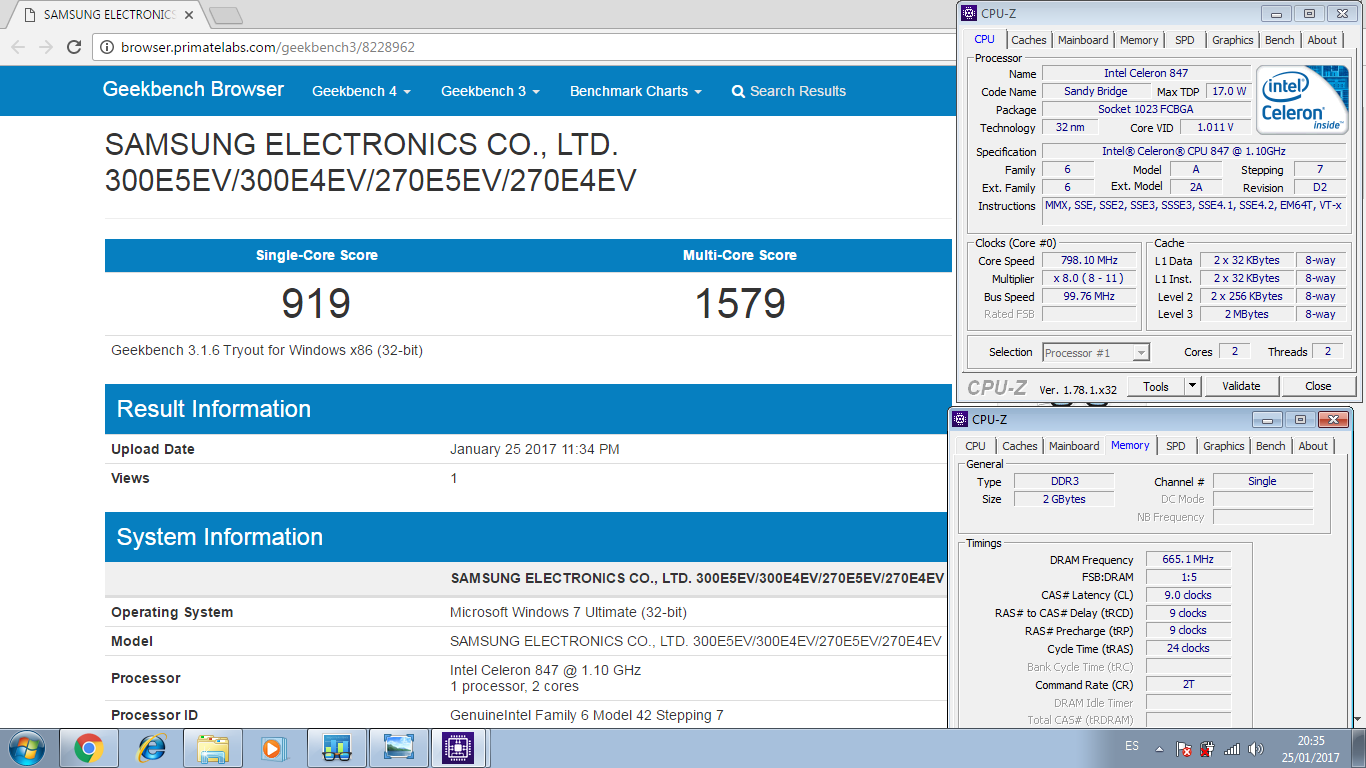Open the Action Center flag icon
This screenshot has width=1366, height=768.
pyautogui.click(x=1183, y=748)
